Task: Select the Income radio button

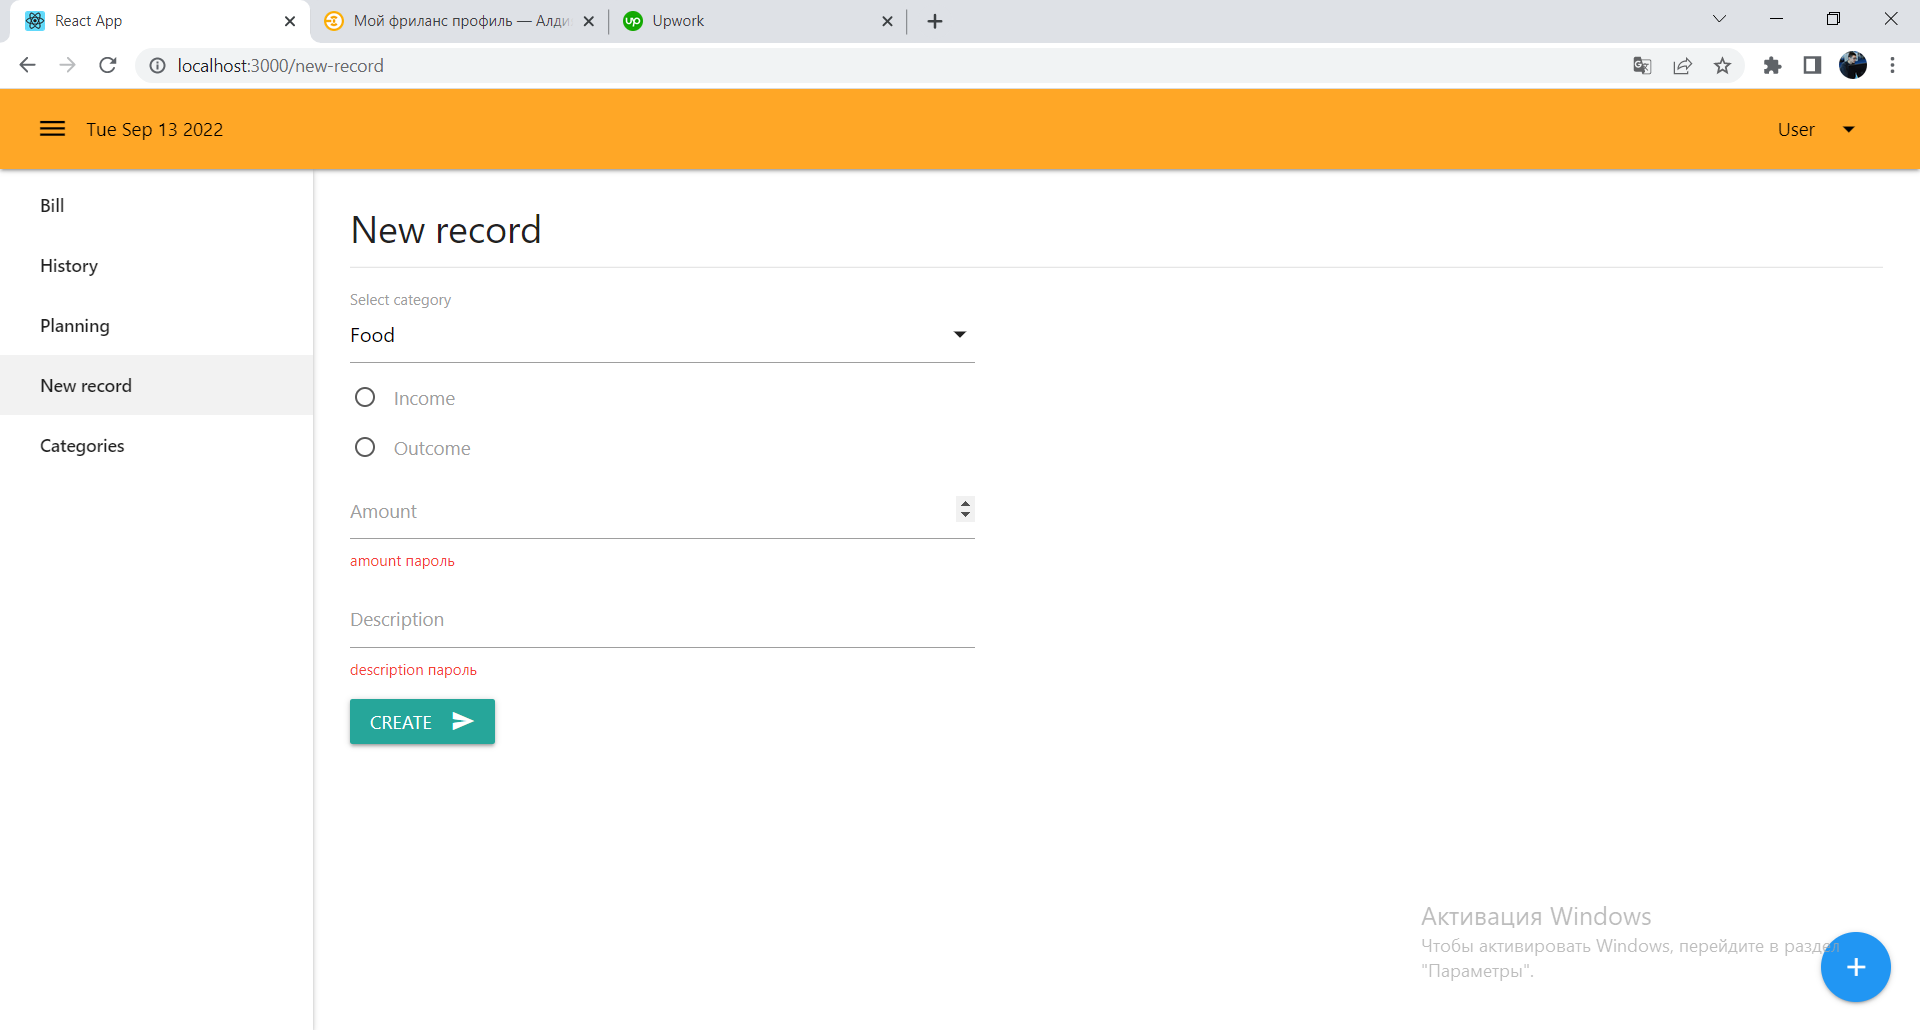Action: [365, 398]
